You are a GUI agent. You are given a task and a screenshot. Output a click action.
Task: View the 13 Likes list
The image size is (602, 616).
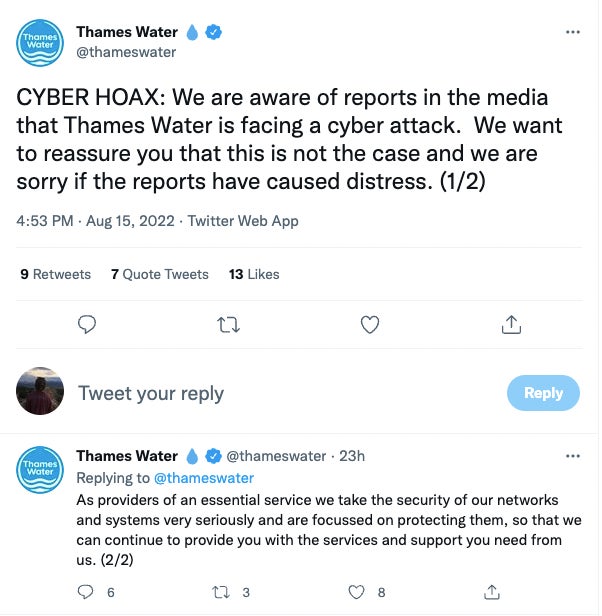pos(254,274)
